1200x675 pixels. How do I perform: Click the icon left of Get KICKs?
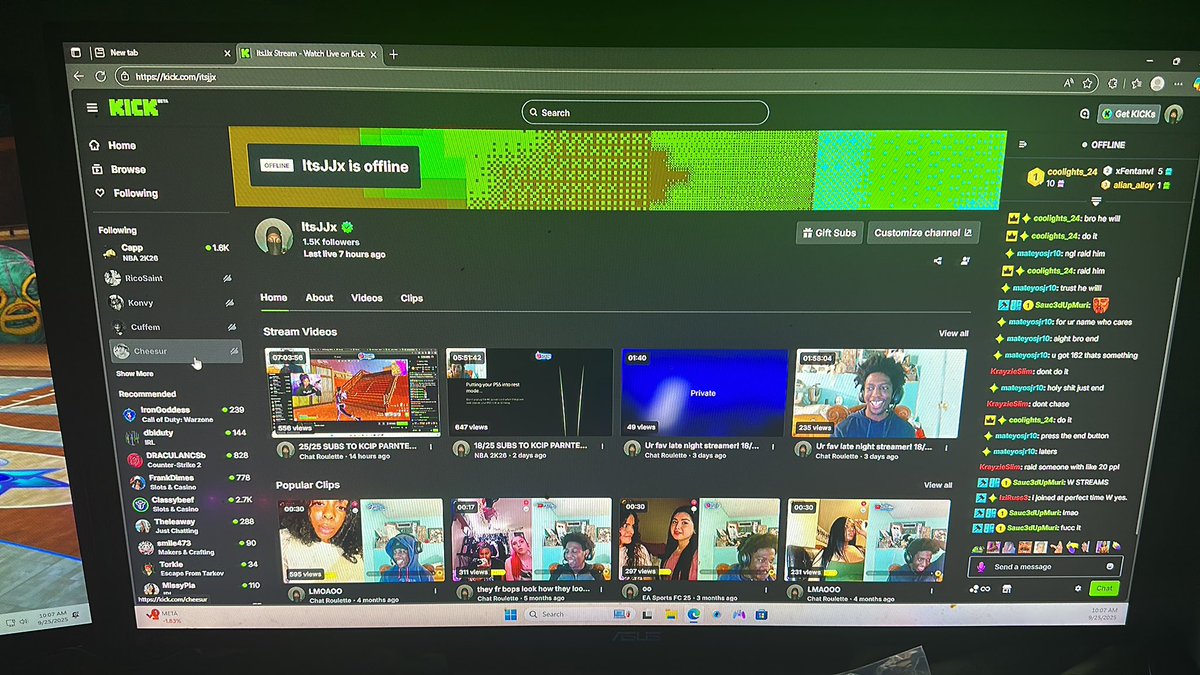point(1085,114)
